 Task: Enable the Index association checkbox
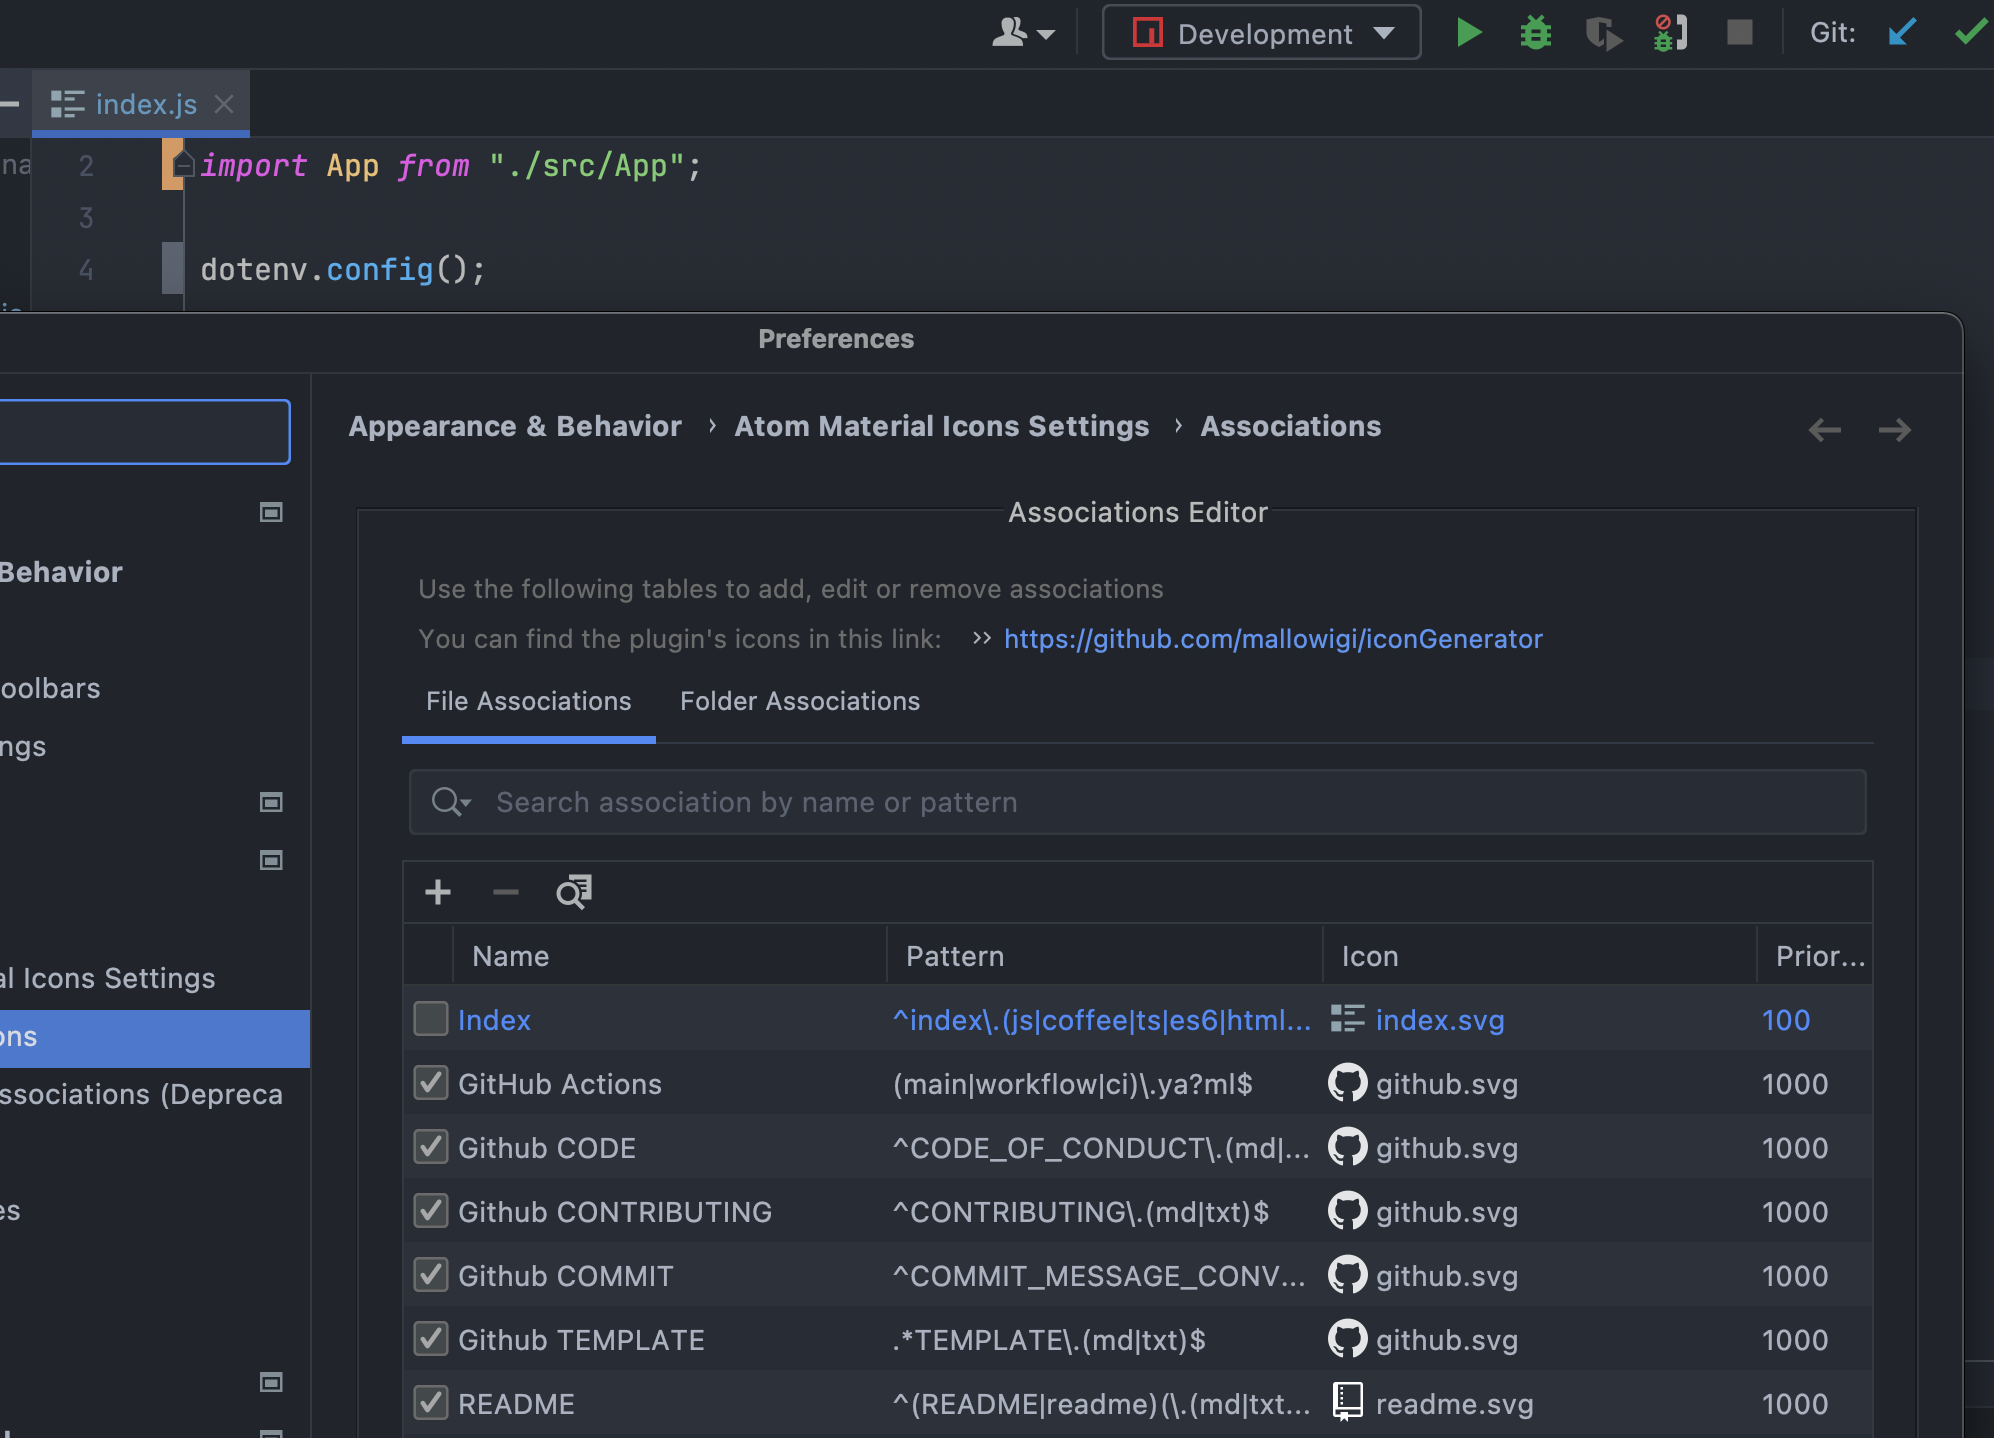pos(431,1019)
